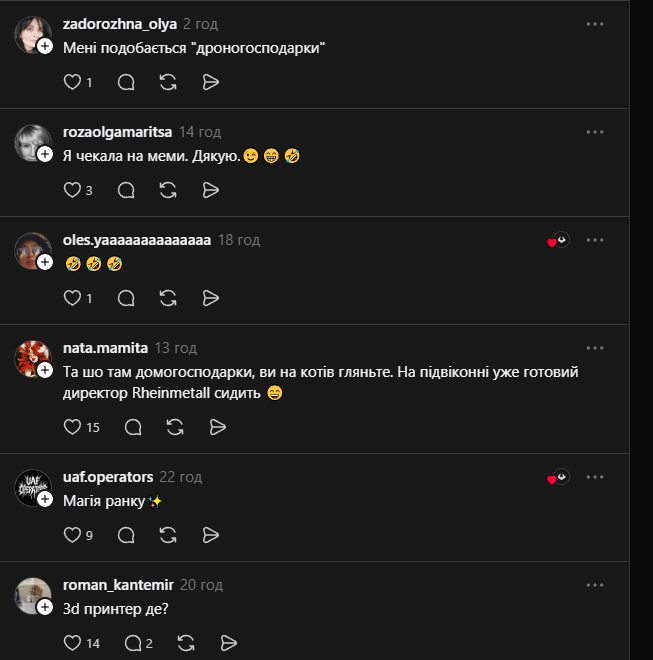
Task: Like rozaolgamaritsa's comment with the heart
Action: click(72, 190)
